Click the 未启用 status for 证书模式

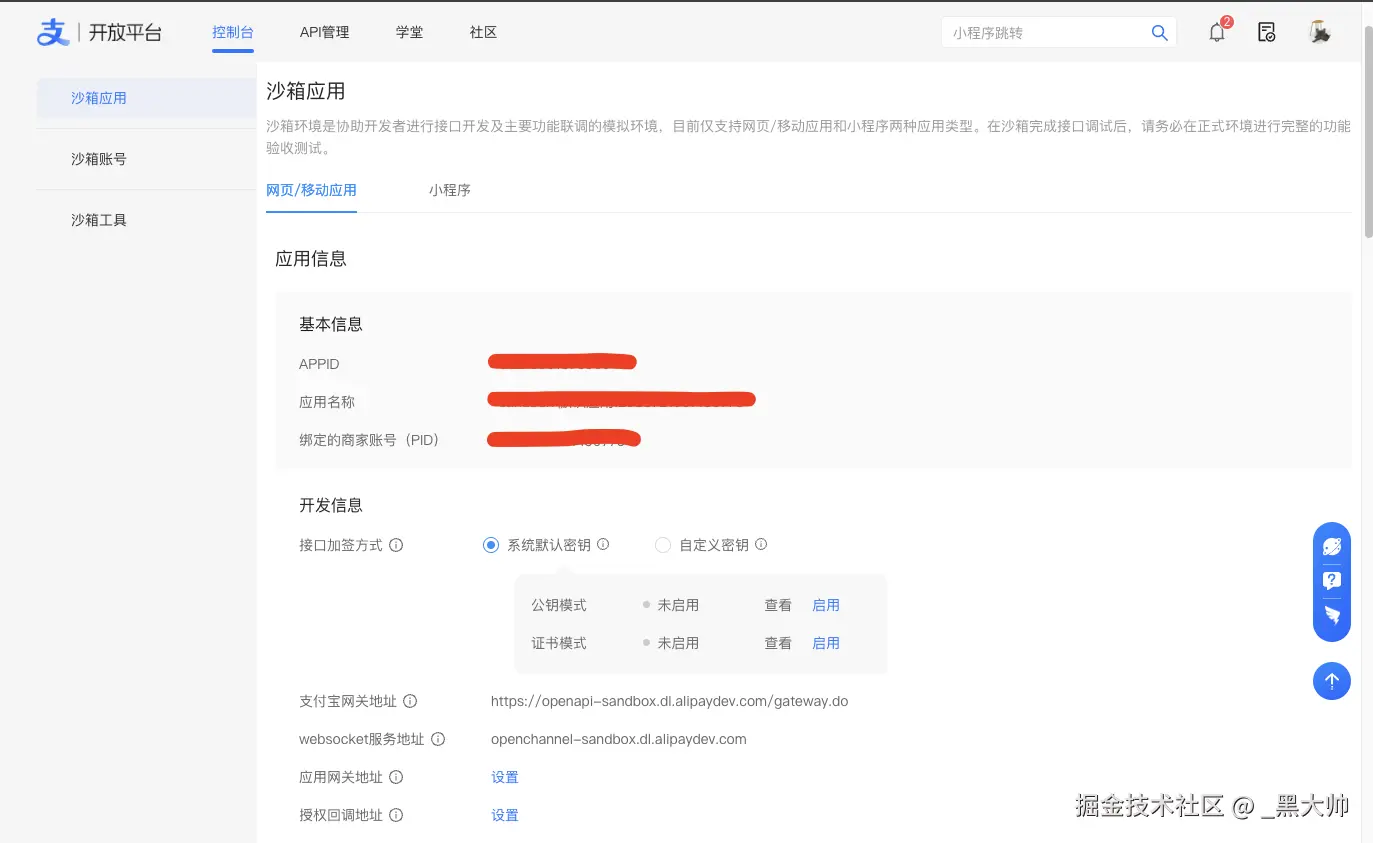[678, 643]
